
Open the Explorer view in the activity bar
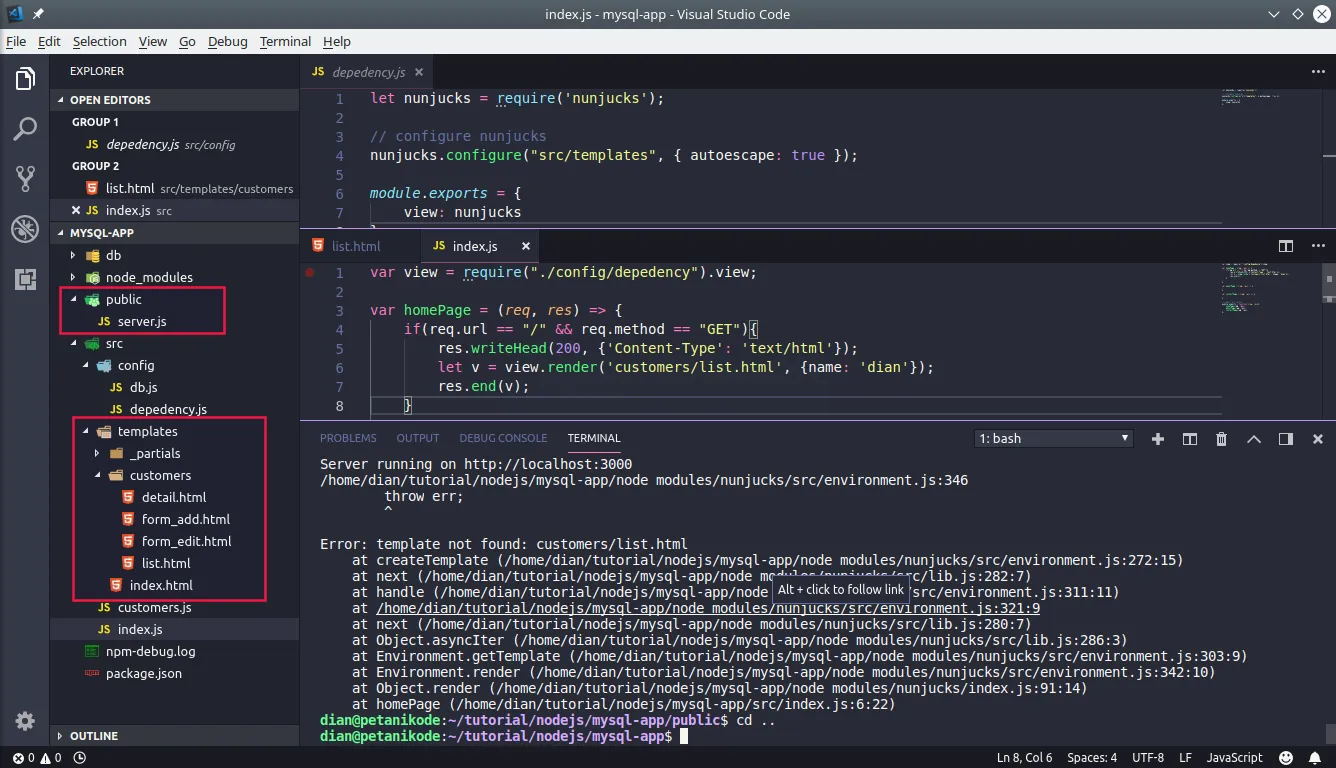pyautogui.click(x=25, y=79)
